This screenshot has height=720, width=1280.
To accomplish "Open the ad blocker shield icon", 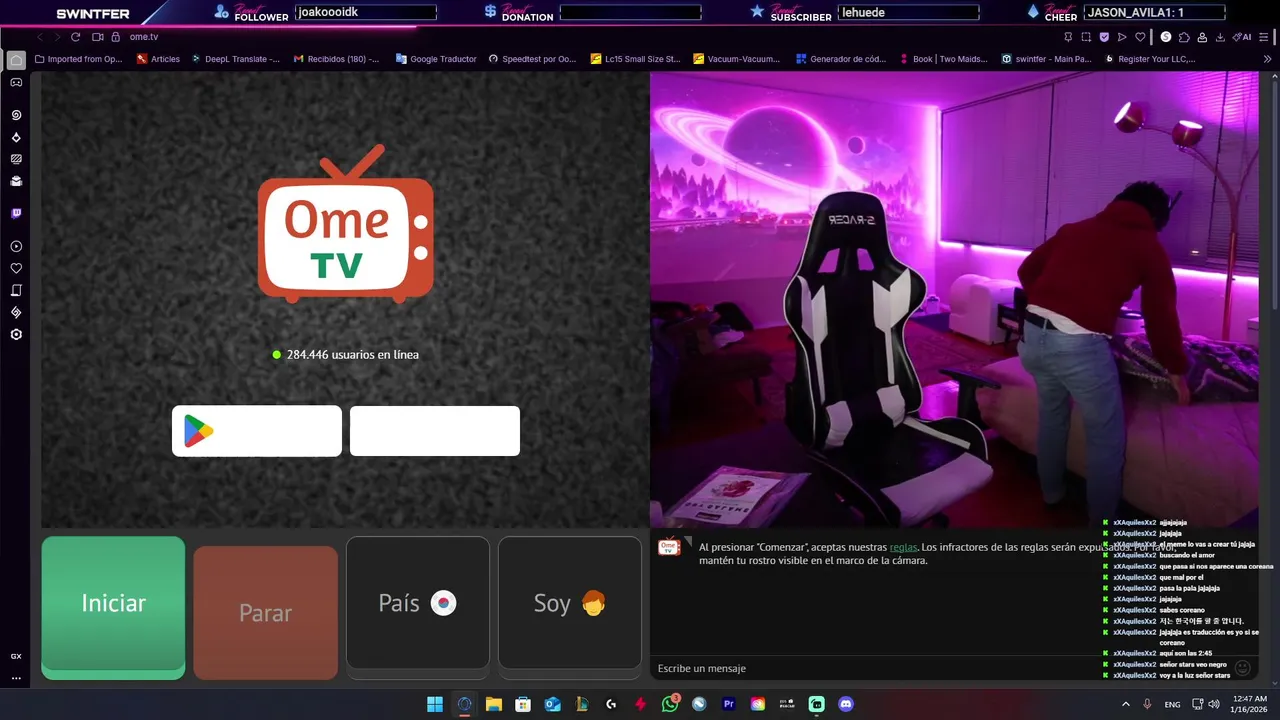I will (x=1104, y=37).
